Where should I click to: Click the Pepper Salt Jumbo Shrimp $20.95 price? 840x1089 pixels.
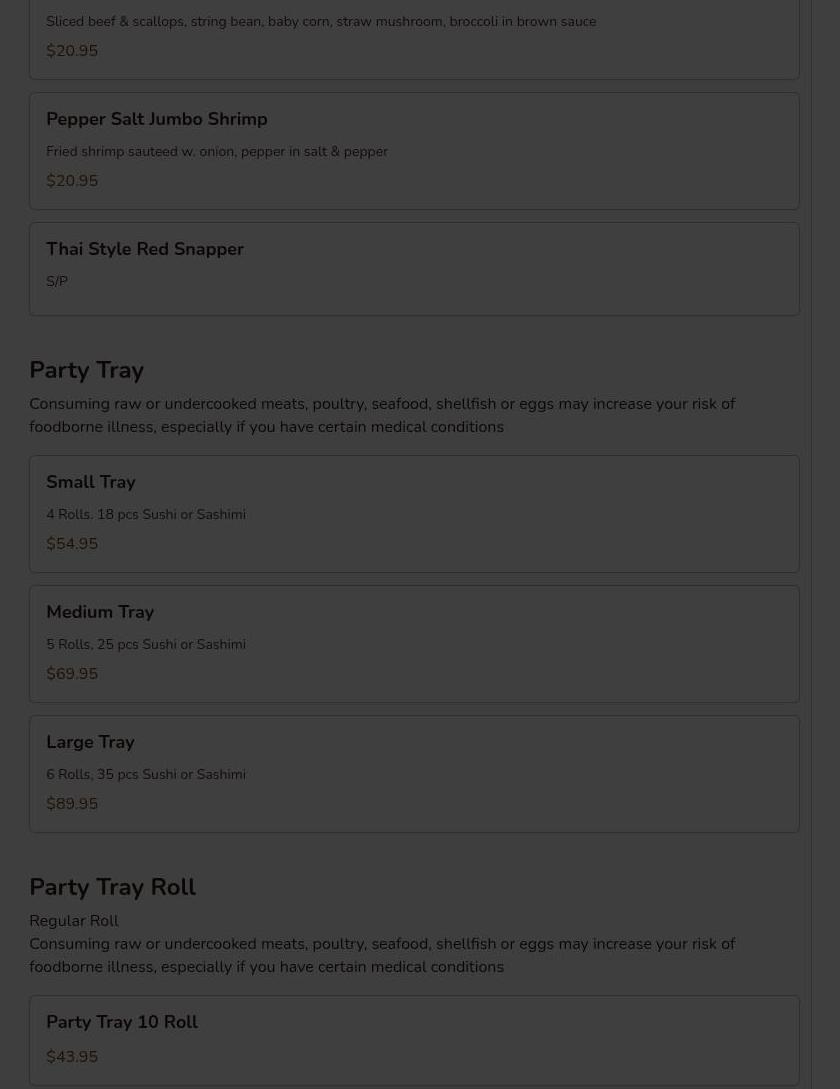[x=72, y=181]
